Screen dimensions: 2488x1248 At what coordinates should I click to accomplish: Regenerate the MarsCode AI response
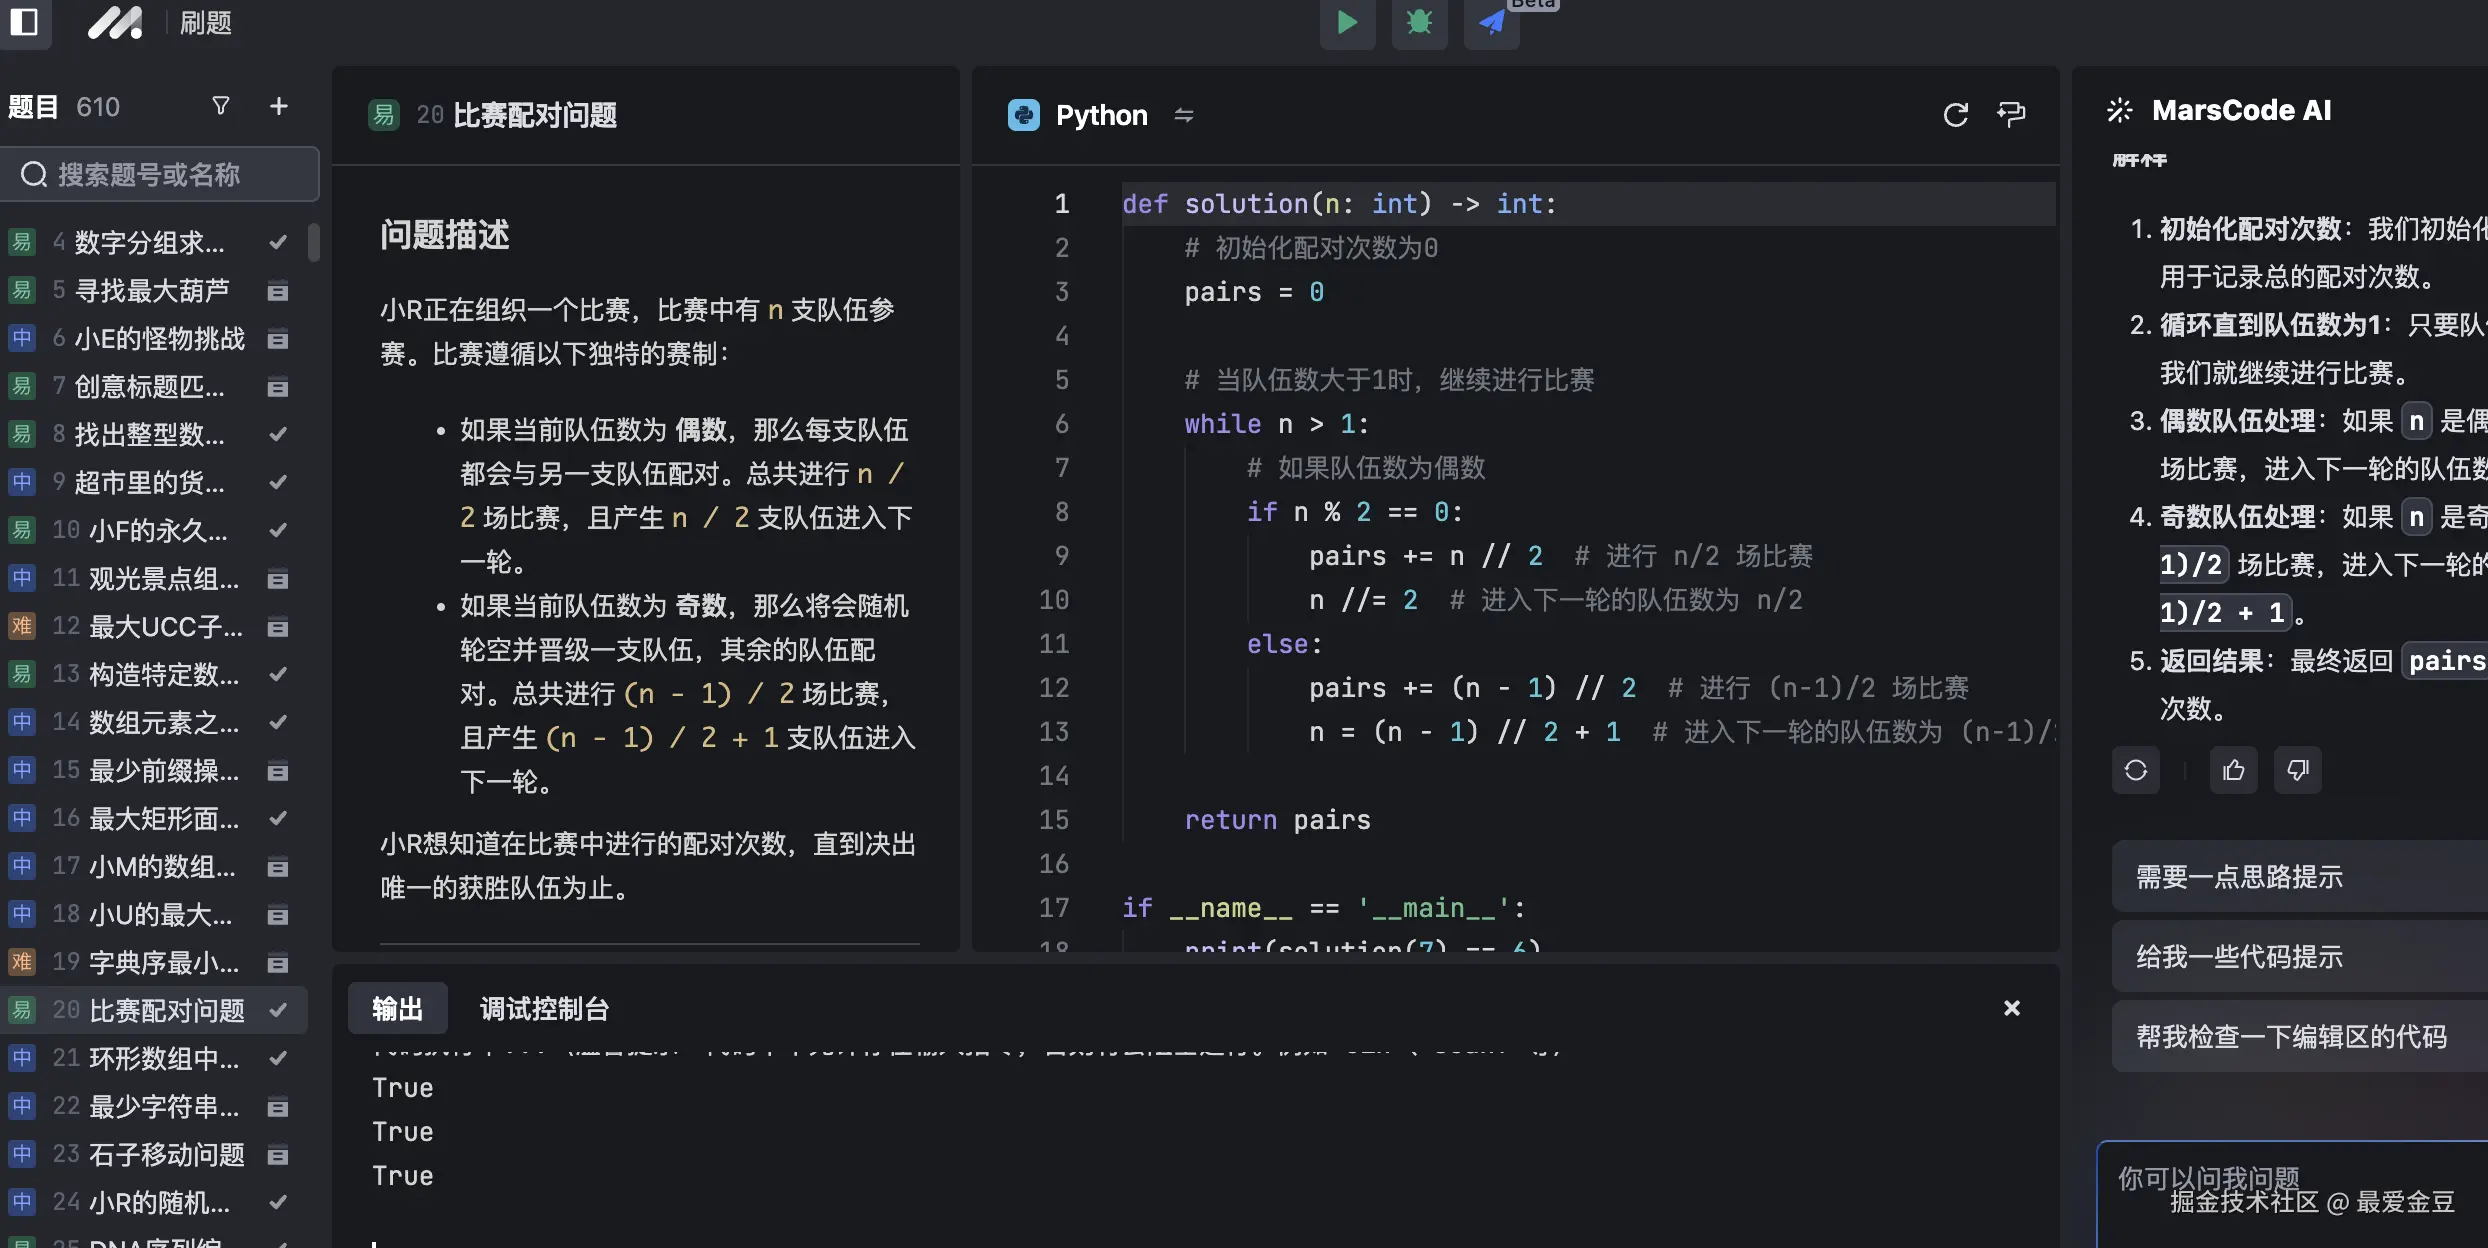[x=2135, y=770]
